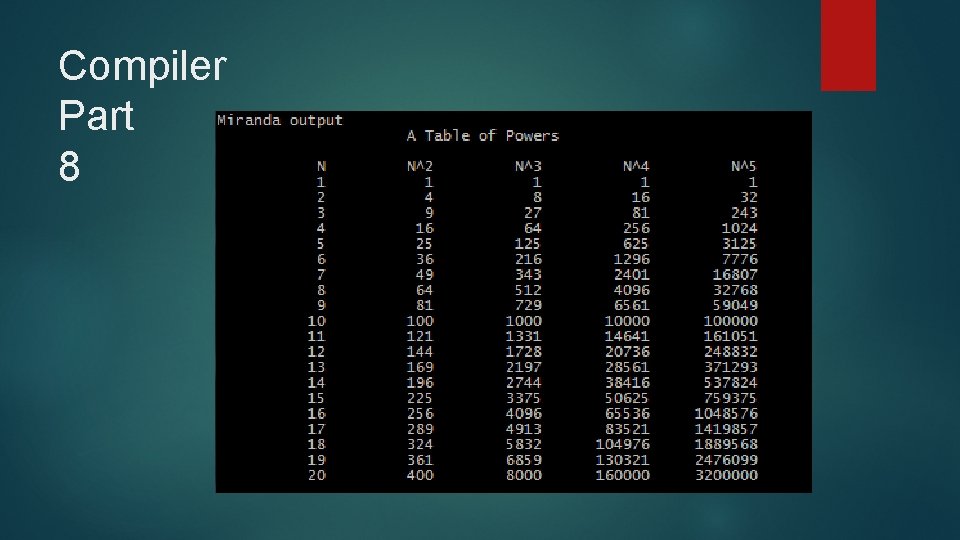This screenshot has height=540, width=960.
Task: Click the value 1728
Action: (523, 352)
